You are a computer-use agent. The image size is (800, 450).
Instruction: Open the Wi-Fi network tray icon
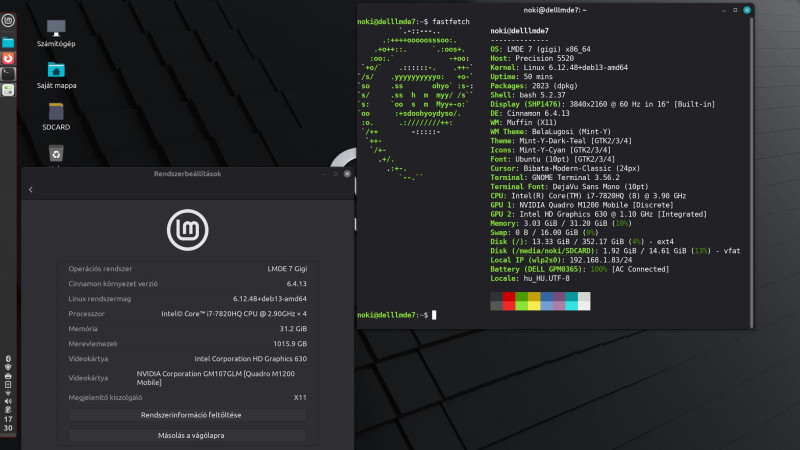[x=8, y=393]
